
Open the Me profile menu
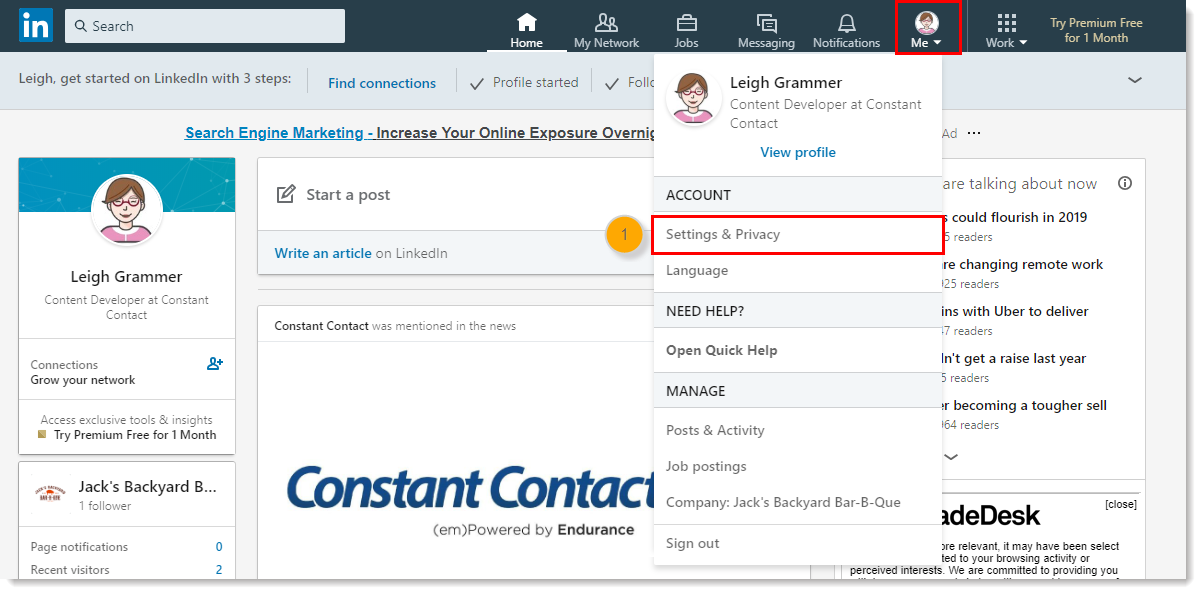927,29
